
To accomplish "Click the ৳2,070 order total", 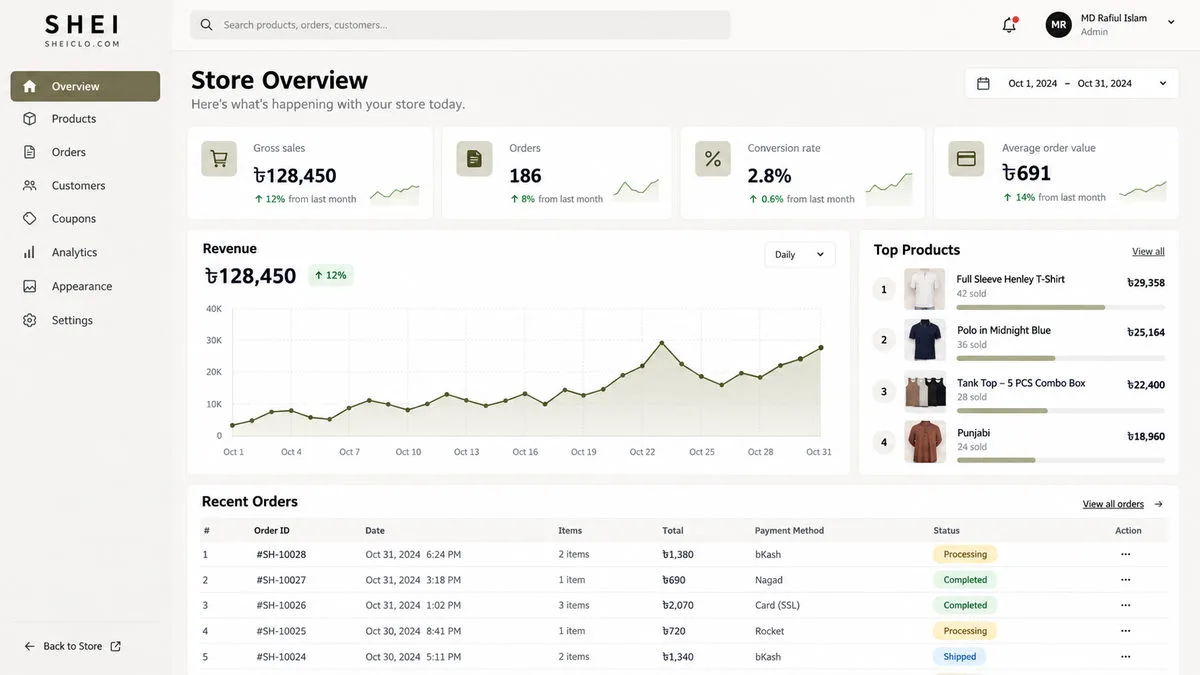I will [x=678, y=605].
